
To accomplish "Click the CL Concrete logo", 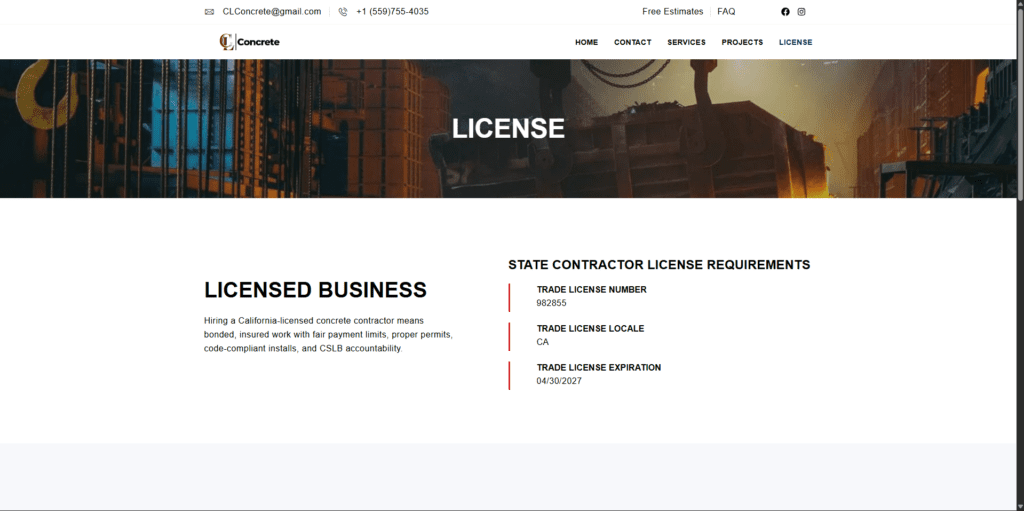I will (249, 42).
